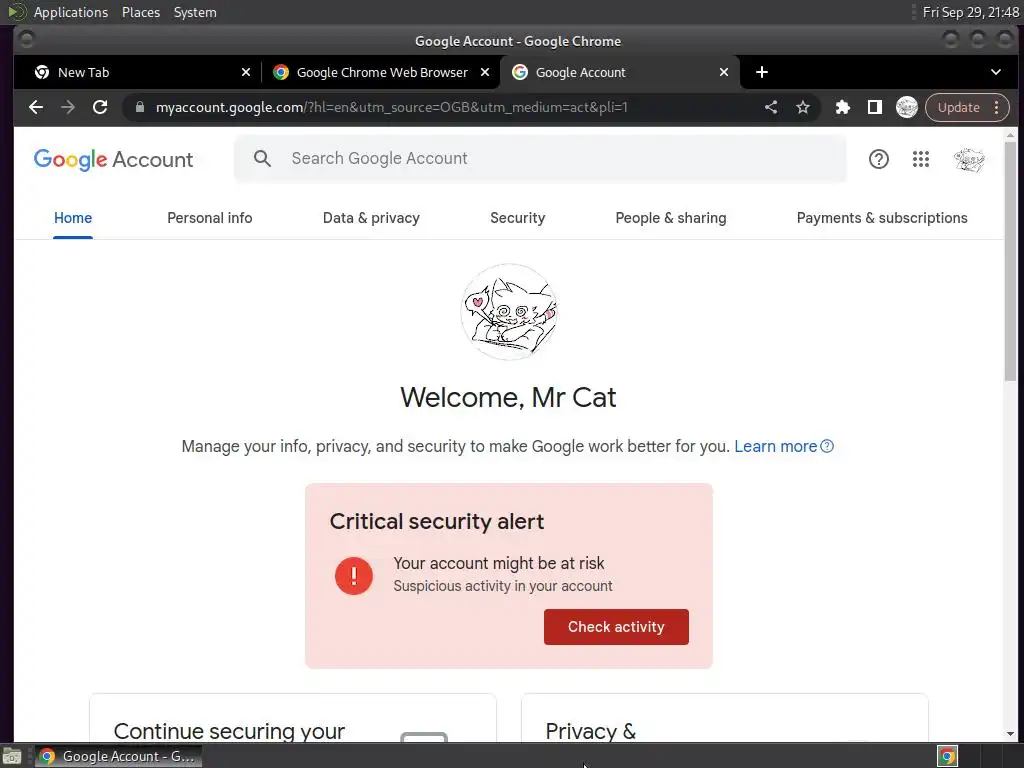Click the scrollbar up arrow
The width and height of the screenshot is (1024, 768).
(x=1010, y=135)
